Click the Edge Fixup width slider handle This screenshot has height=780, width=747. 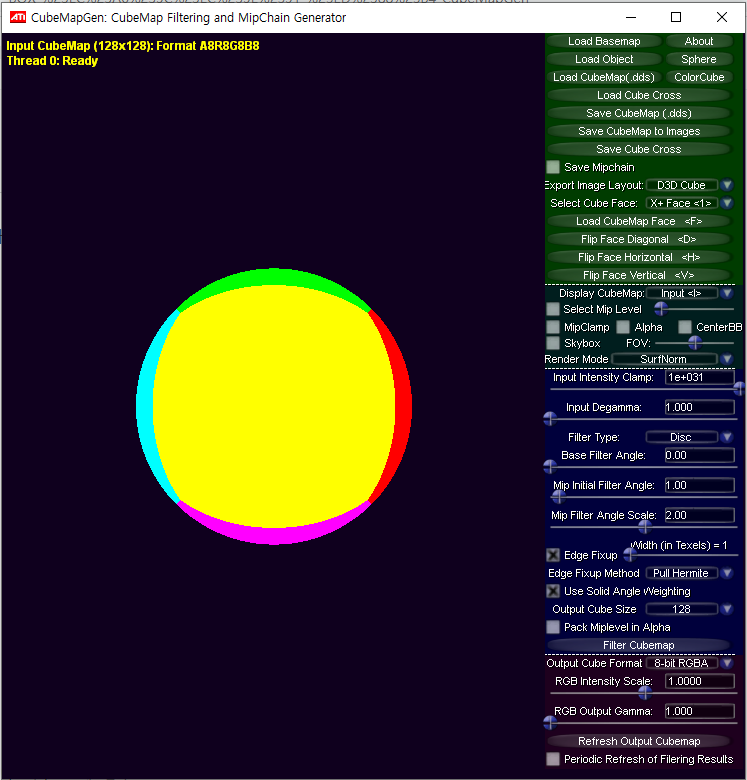point(630,554)
